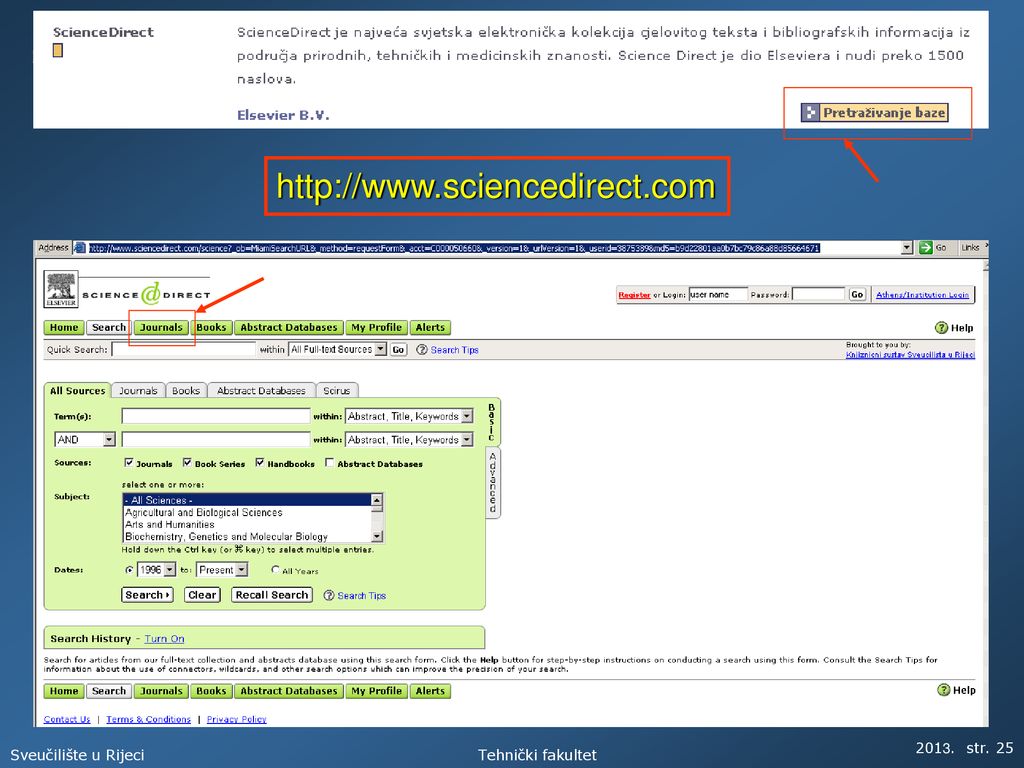Click the Clear button
The width and height of the screenshot is (1024, 768).
point(202,595)
